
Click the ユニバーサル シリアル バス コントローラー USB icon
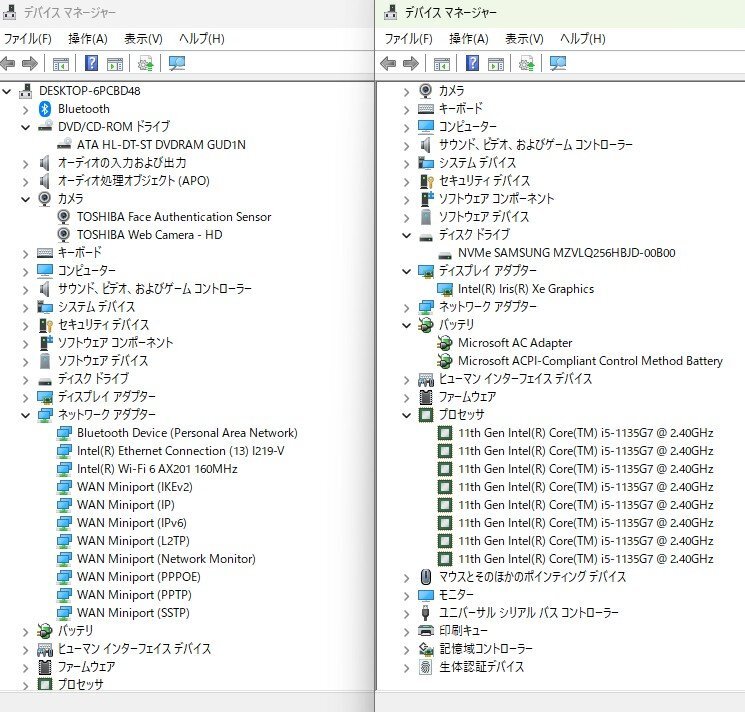click(426, 613)
